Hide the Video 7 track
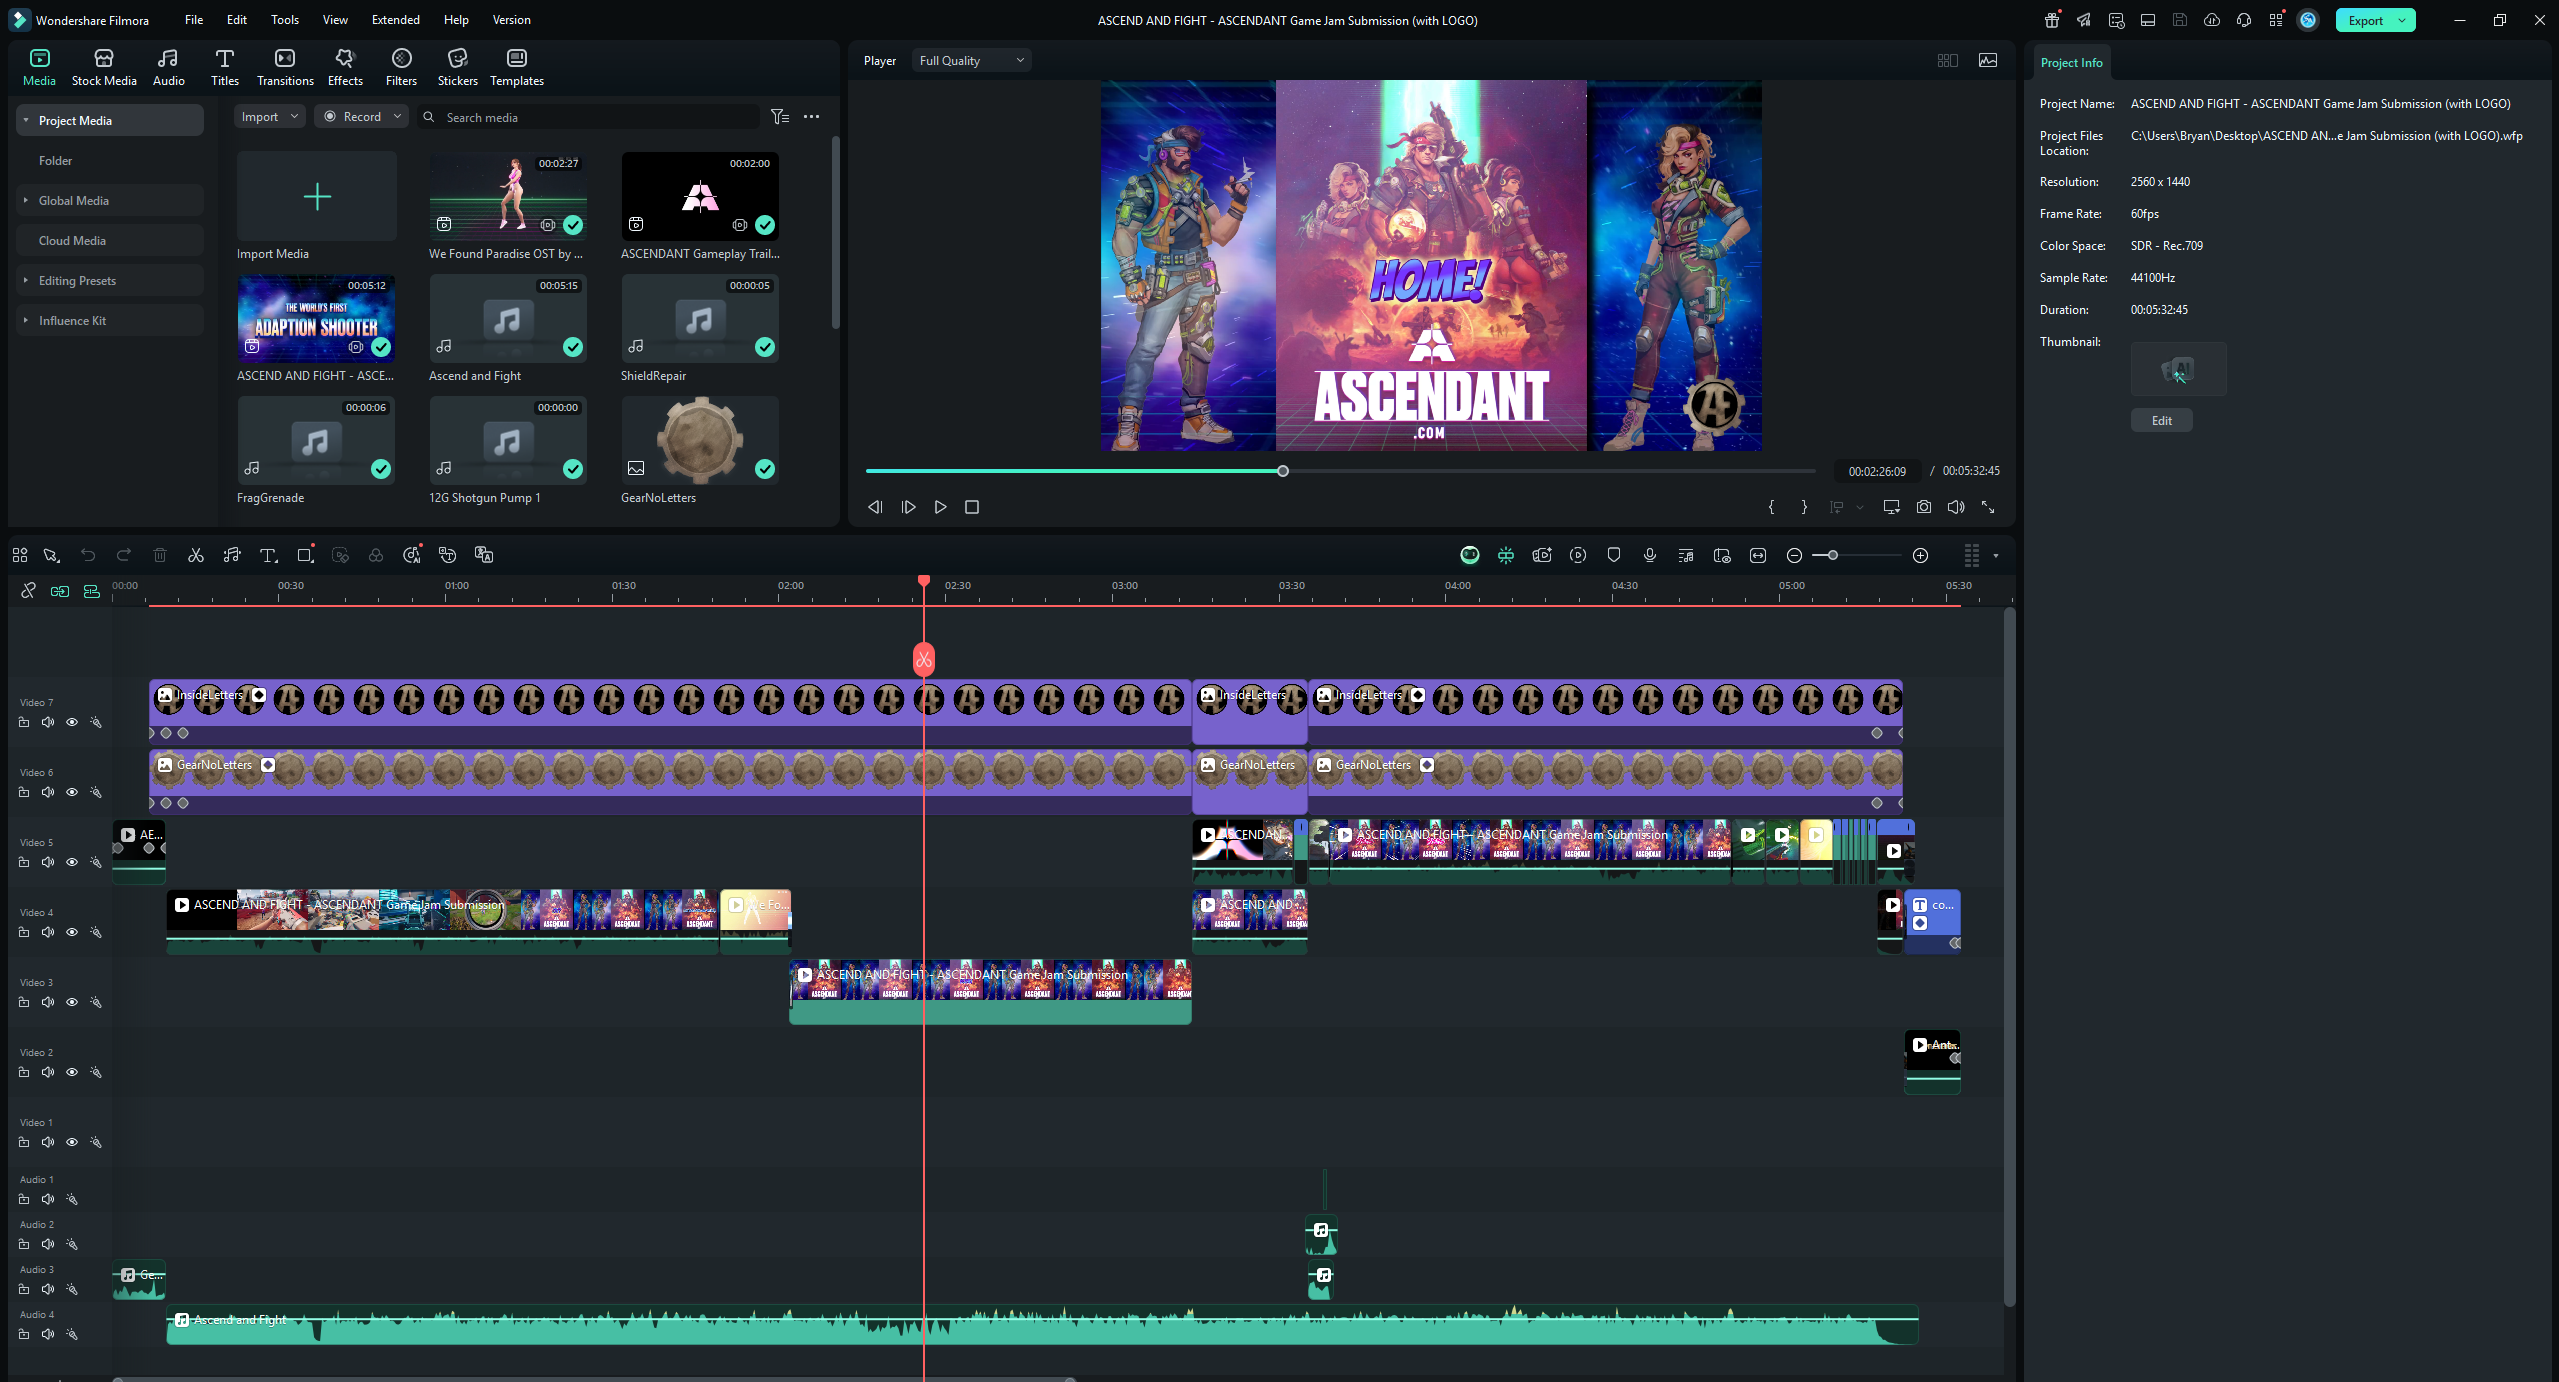Image resolution: width=2559 pixels, height=1382 pixels. coord(72,722)
